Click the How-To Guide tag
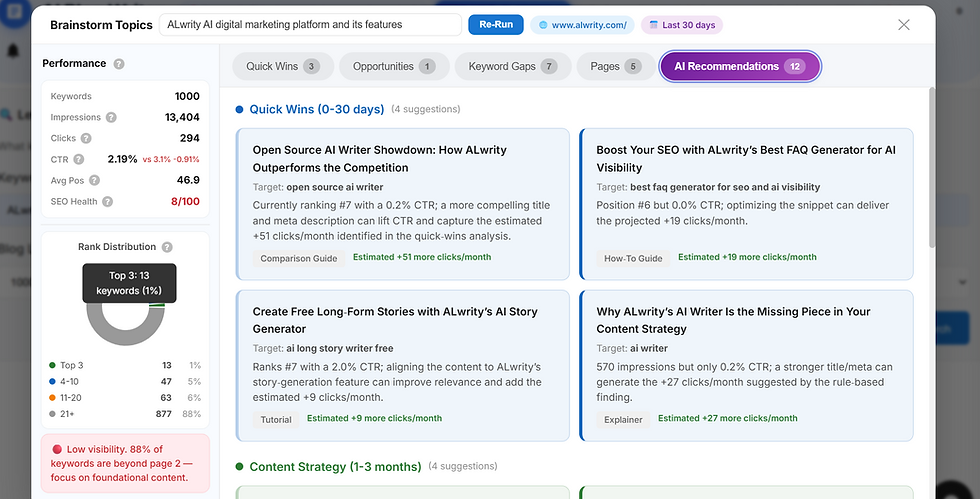This screenshot has height=499, width=980. 633,258
